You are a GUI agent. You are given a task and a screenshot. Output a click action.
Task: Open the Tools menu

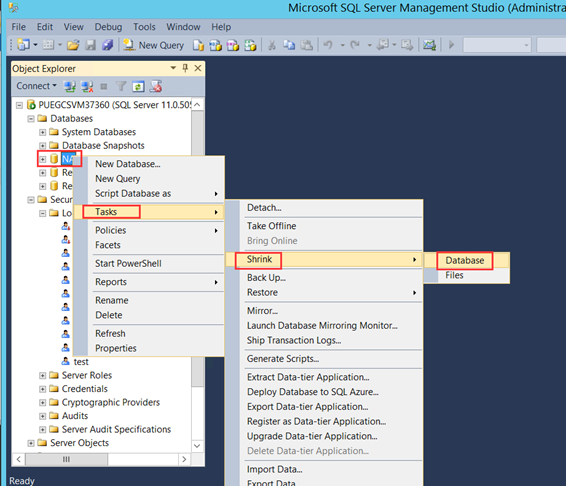tap(144, 27)
